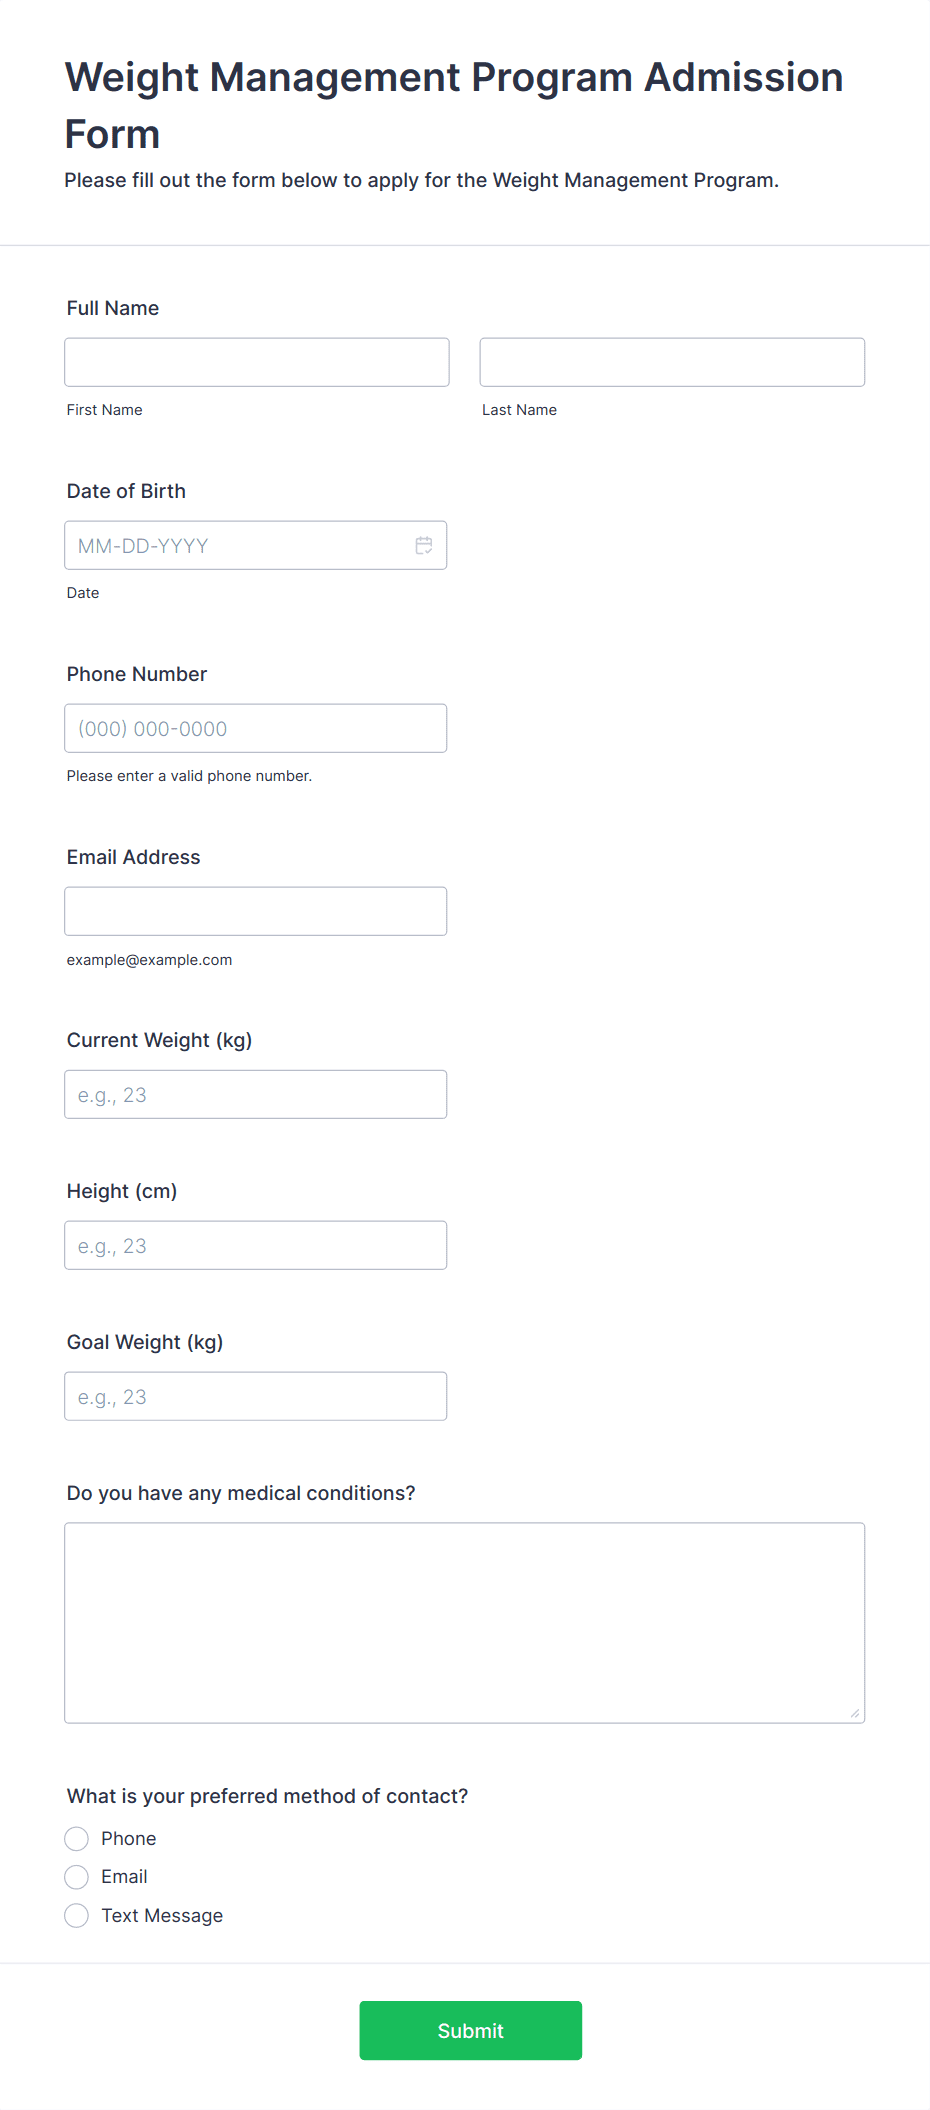Screen dimensions: 930x2110
Task: Focus the First Name input field
Action: (x=257, y=362)
